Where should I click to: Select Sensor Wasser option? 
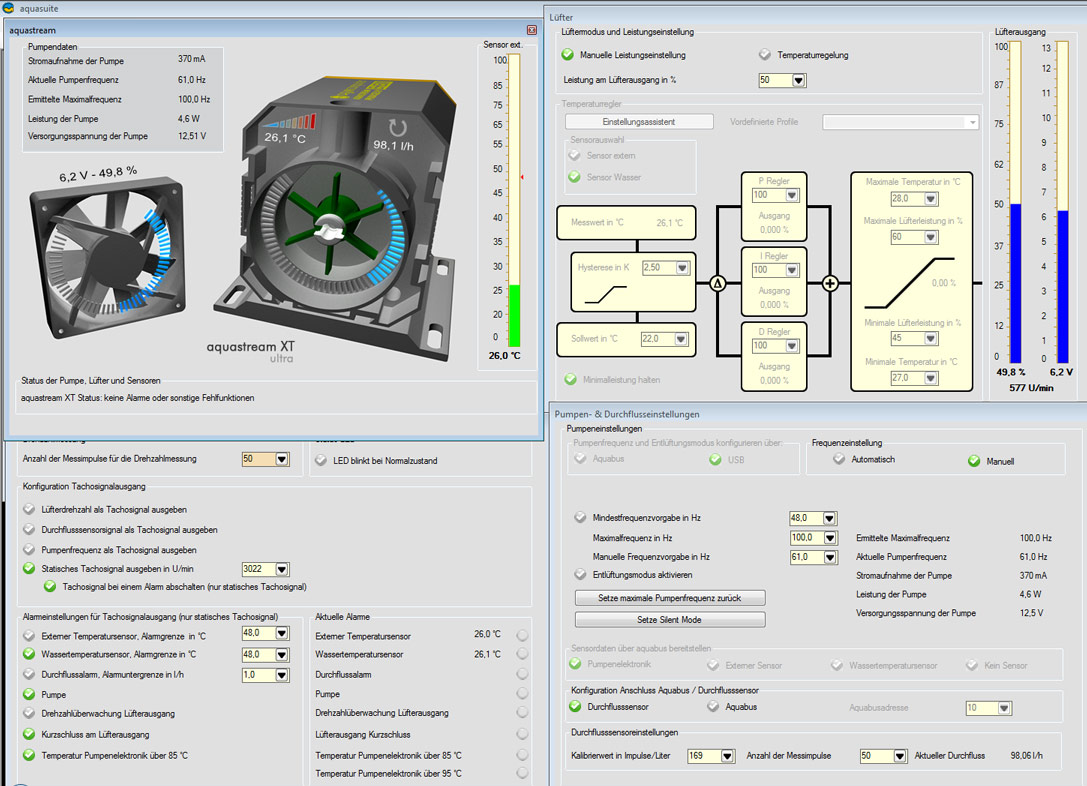coord(574,177)
